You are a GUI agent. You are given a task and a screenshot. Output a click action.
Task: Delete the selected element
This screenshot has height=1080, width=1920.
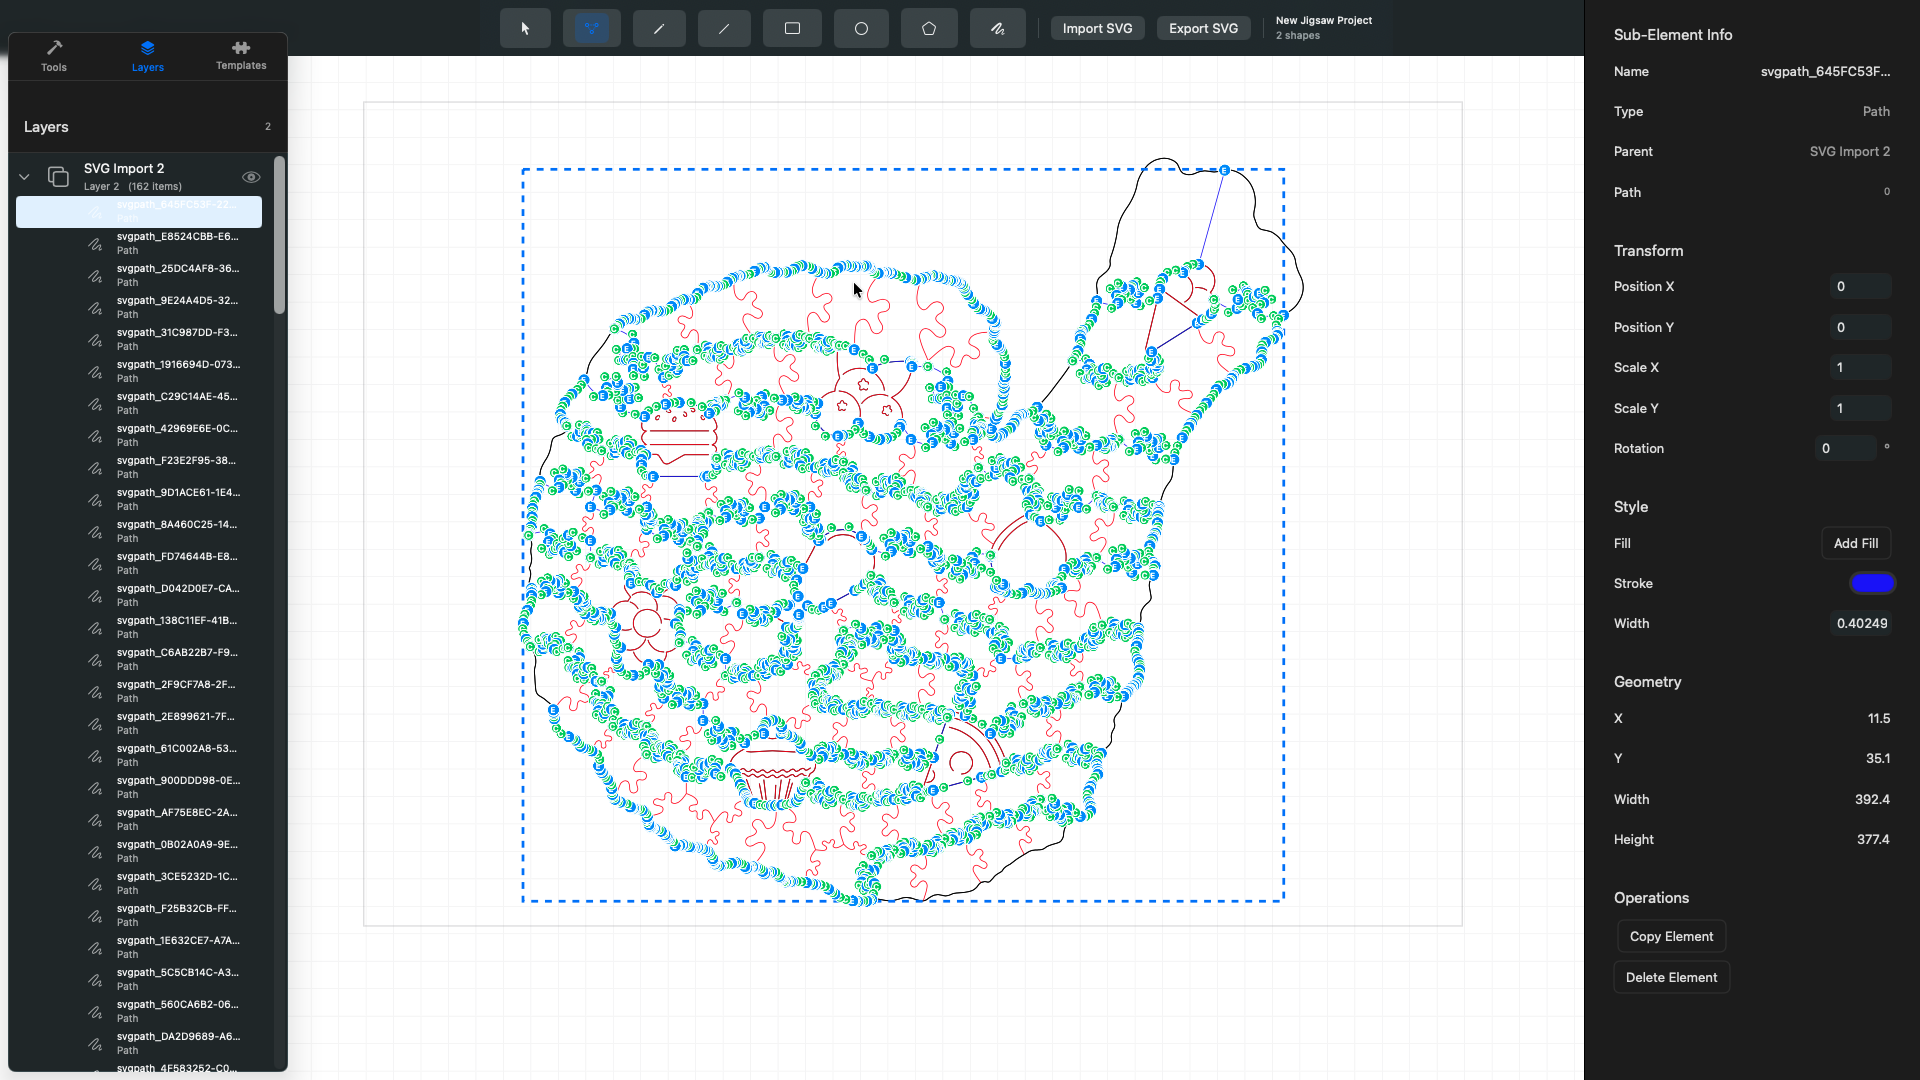click(x=1671, y=977)
